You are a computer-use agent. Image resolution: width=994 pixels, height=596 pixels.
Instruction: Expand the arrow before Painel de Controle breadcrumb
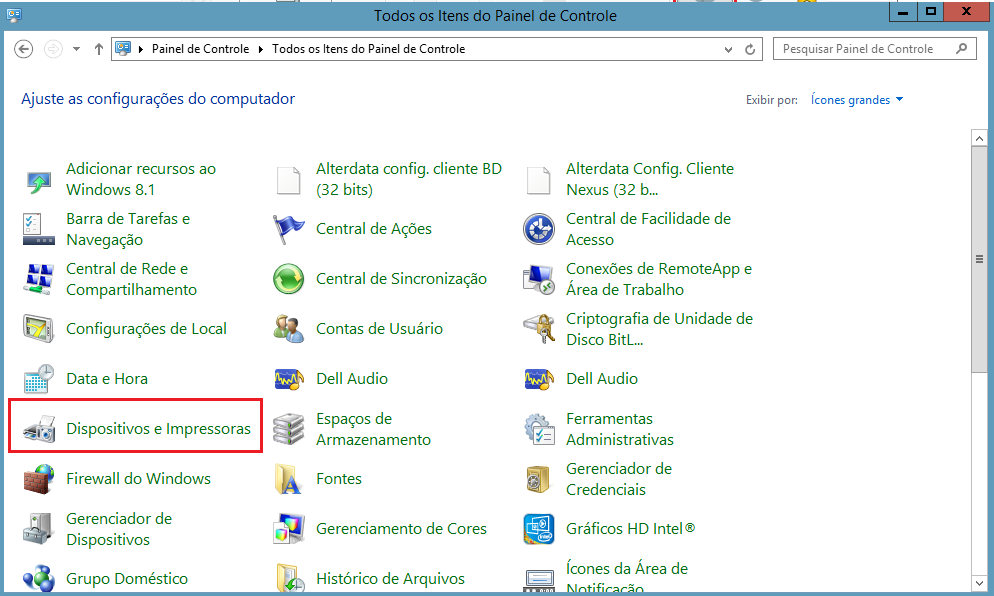(x=141, y=49)
